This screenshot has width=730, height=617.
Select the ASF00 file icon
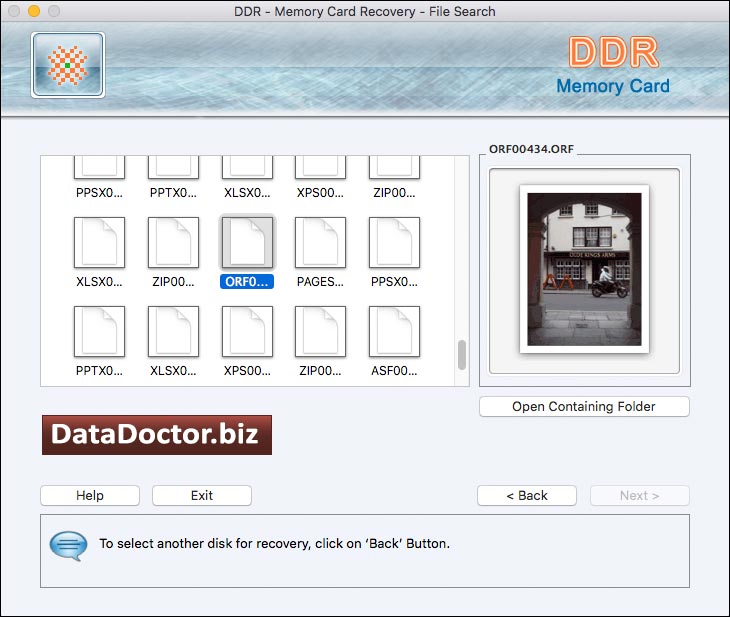coord(394,332)
